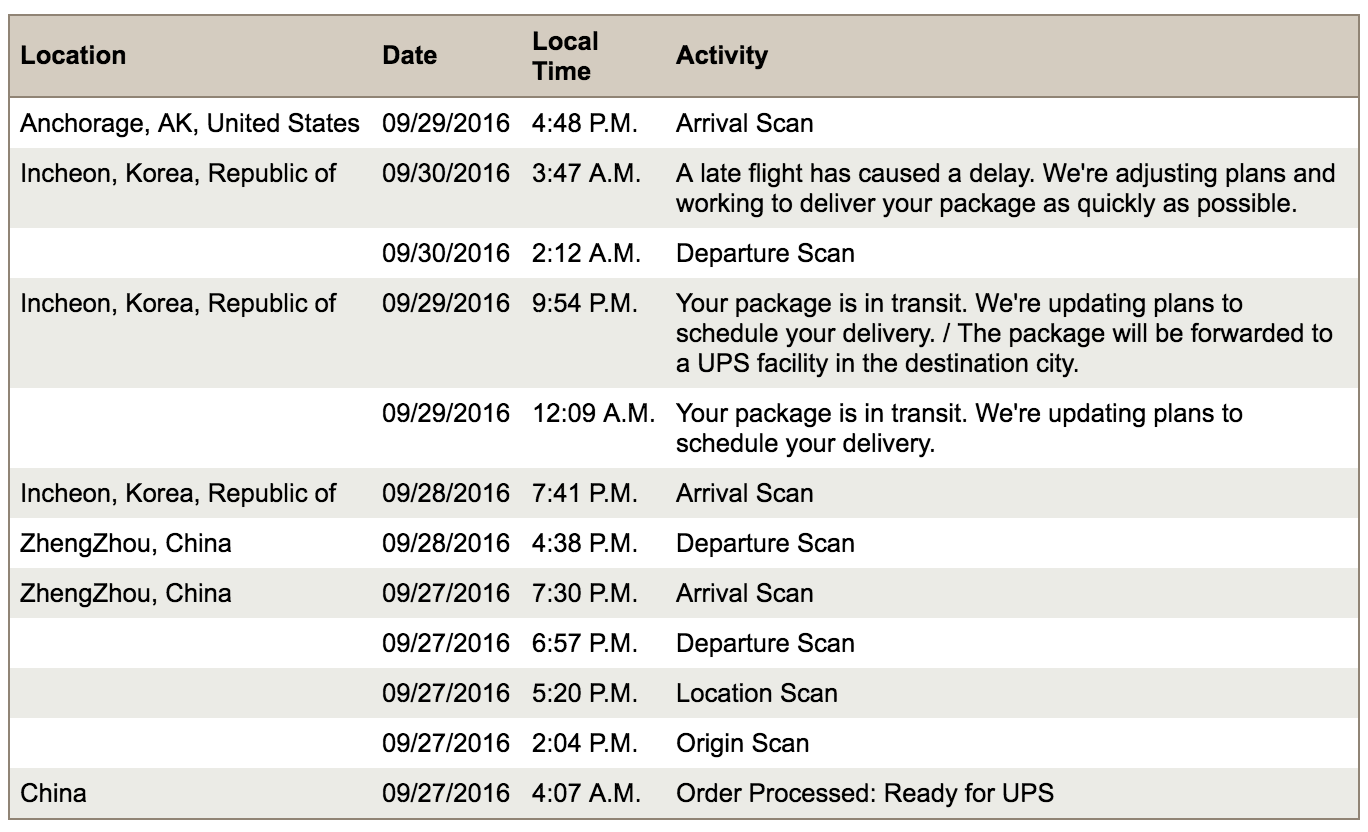Click the Anchorage Arrival Scan activity
Image resolution: width=1368 pixels, height=832 pixels.
tap(744, 123)
